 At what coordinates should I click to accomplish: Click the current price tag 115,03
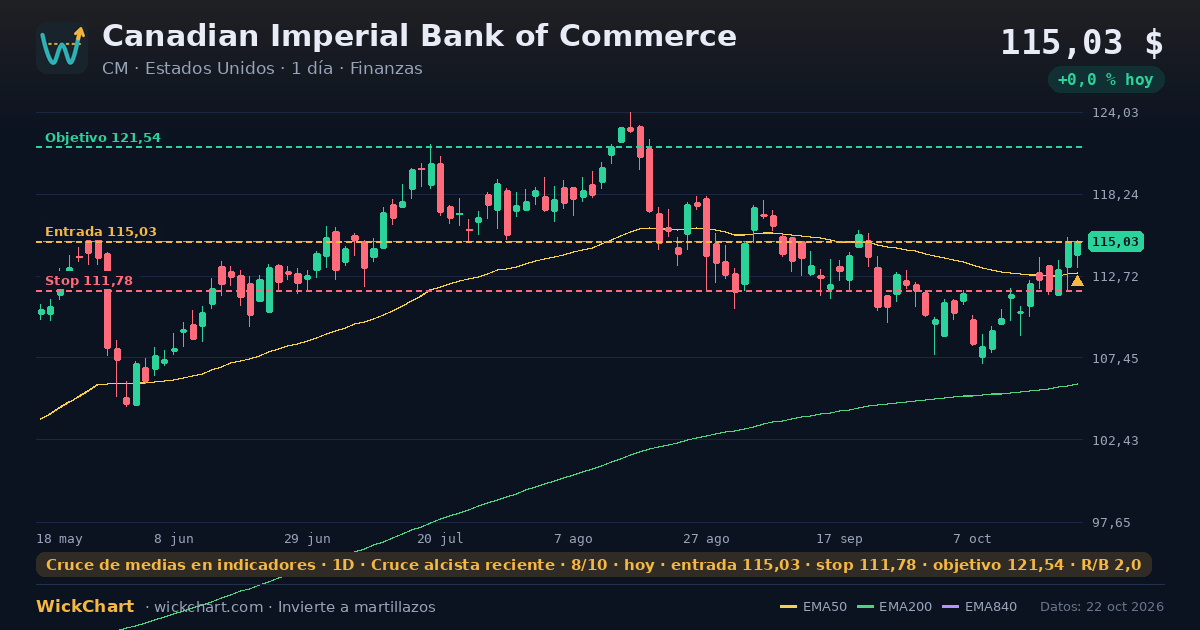[1115, 242]
